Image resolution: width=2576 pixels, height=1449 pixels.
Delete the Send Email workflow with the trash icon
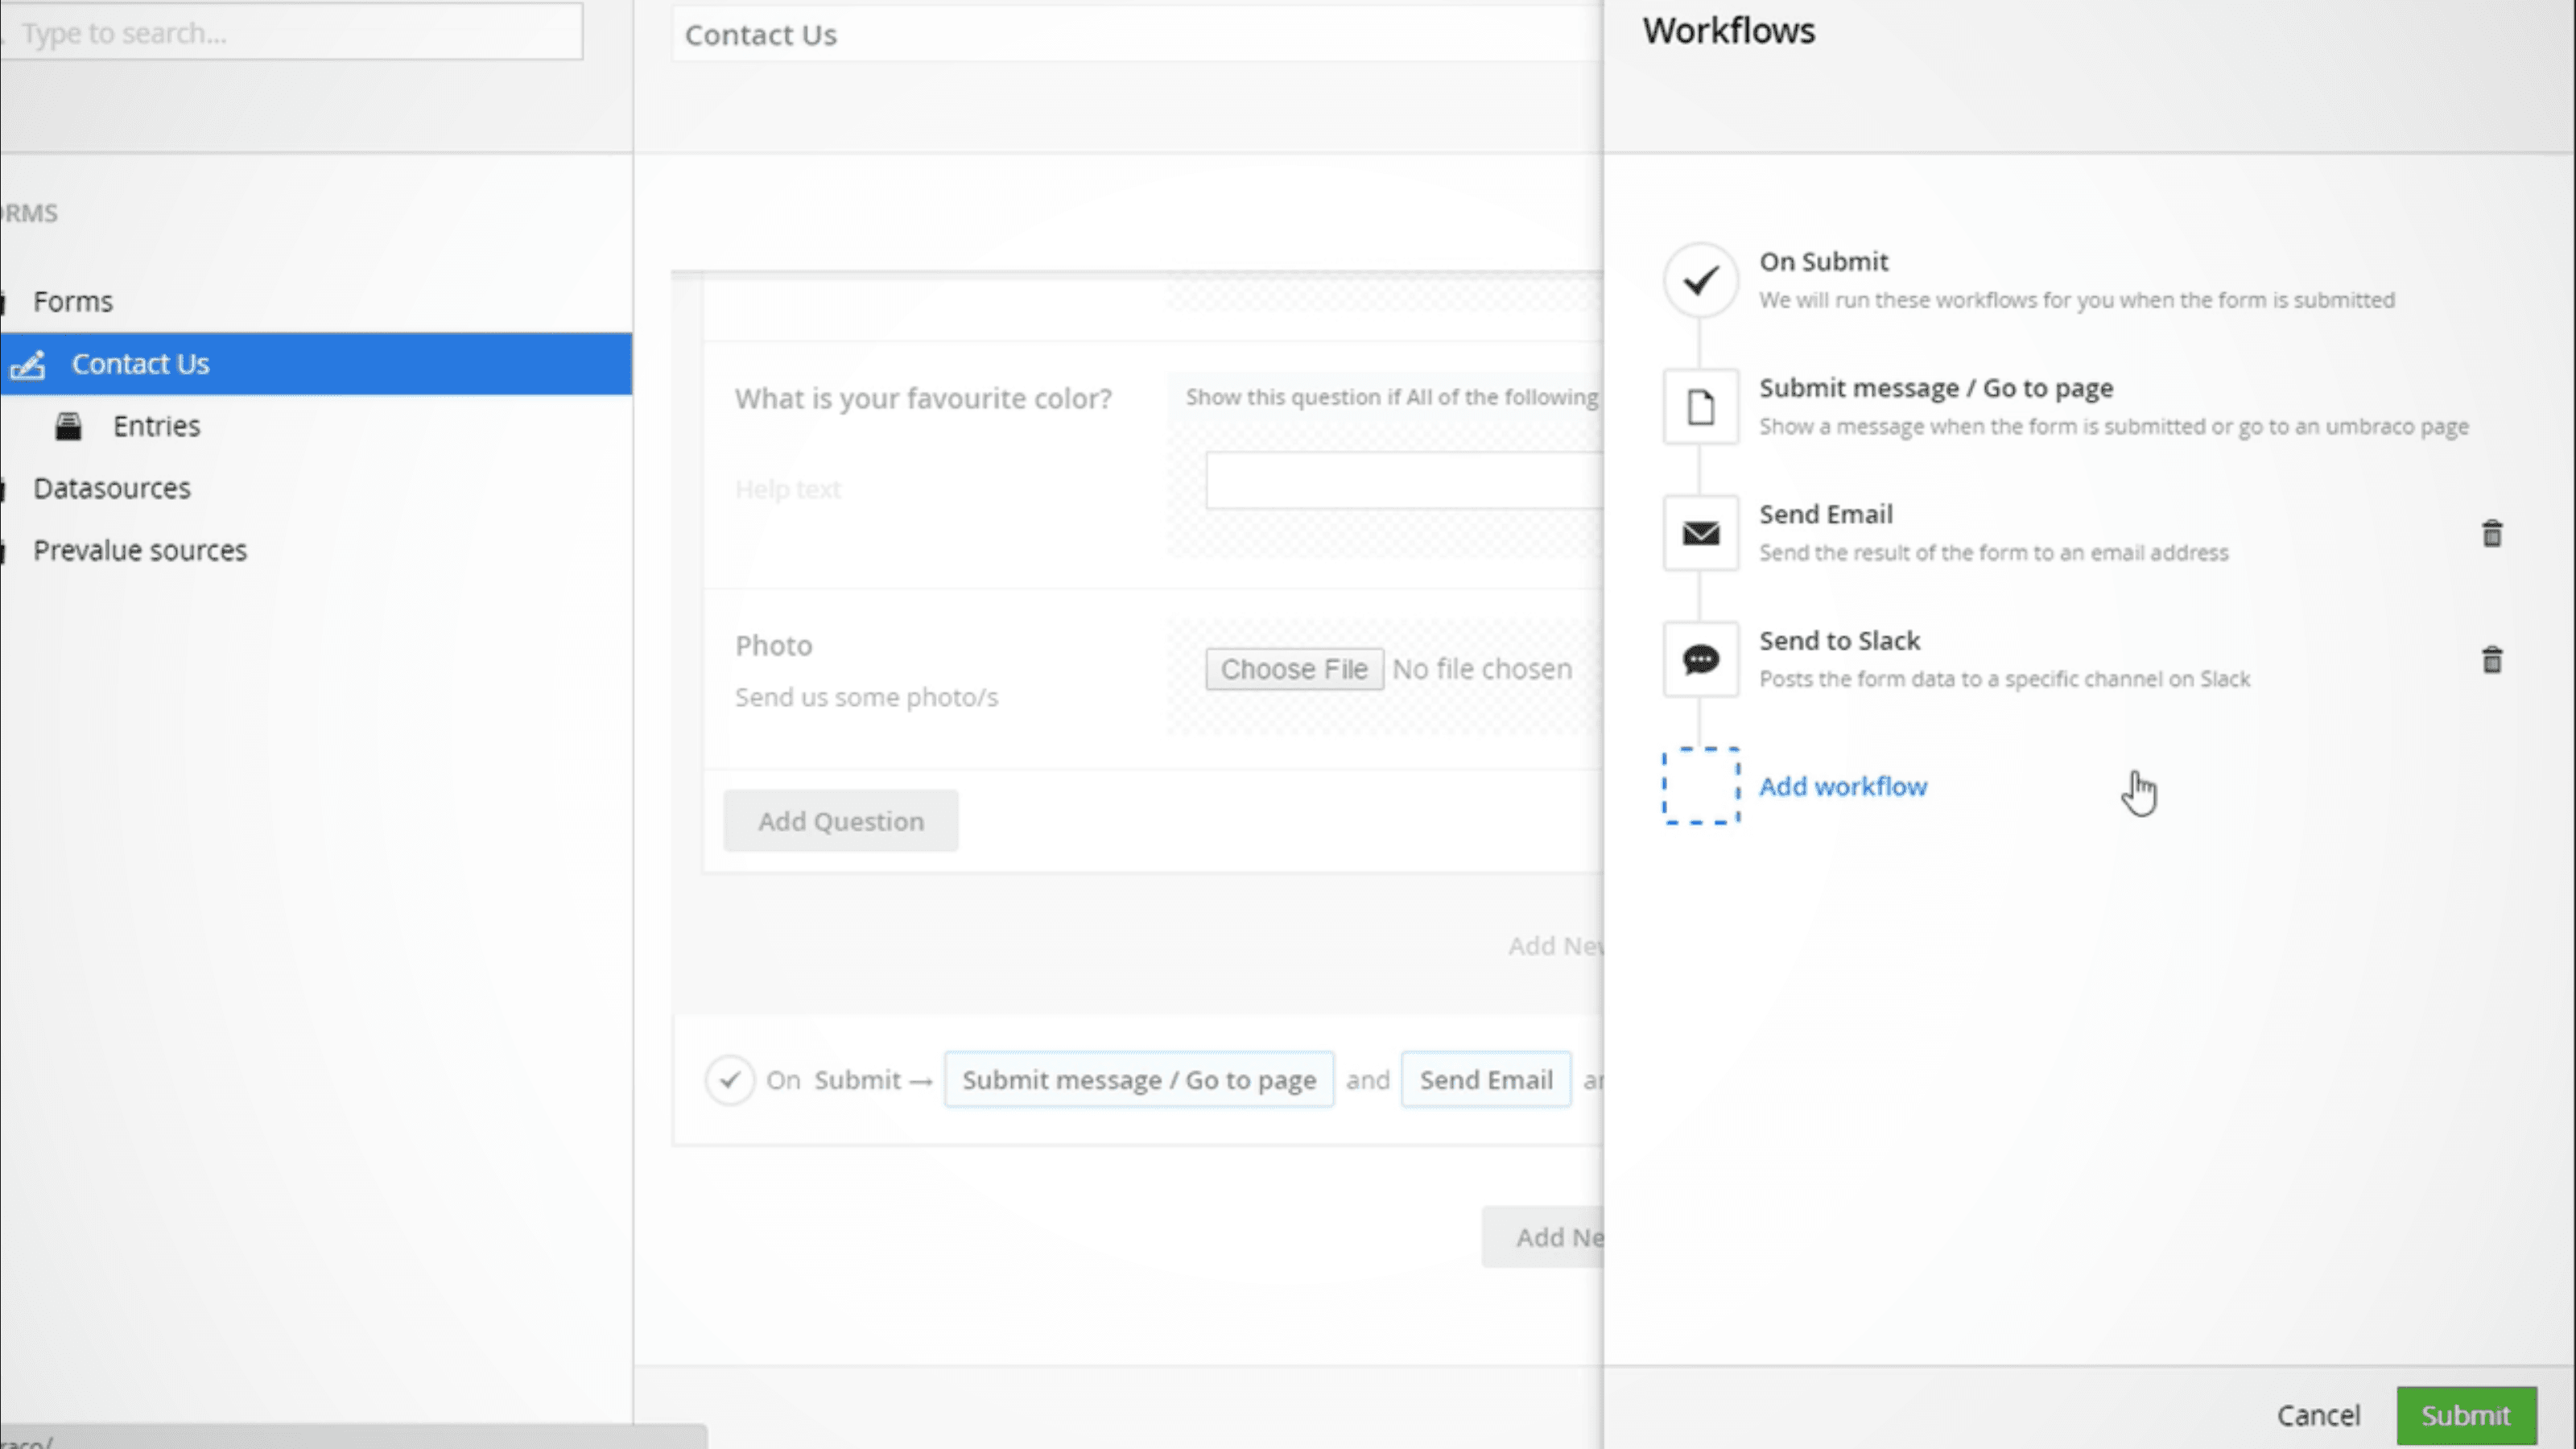coord(2492,533)
